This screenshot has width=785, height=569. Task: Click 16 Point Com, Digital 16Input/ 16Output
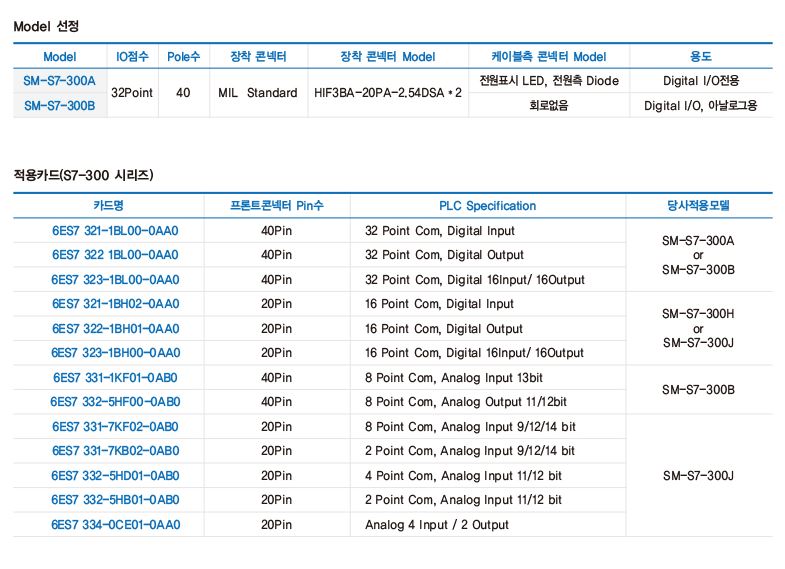point(474,353)
